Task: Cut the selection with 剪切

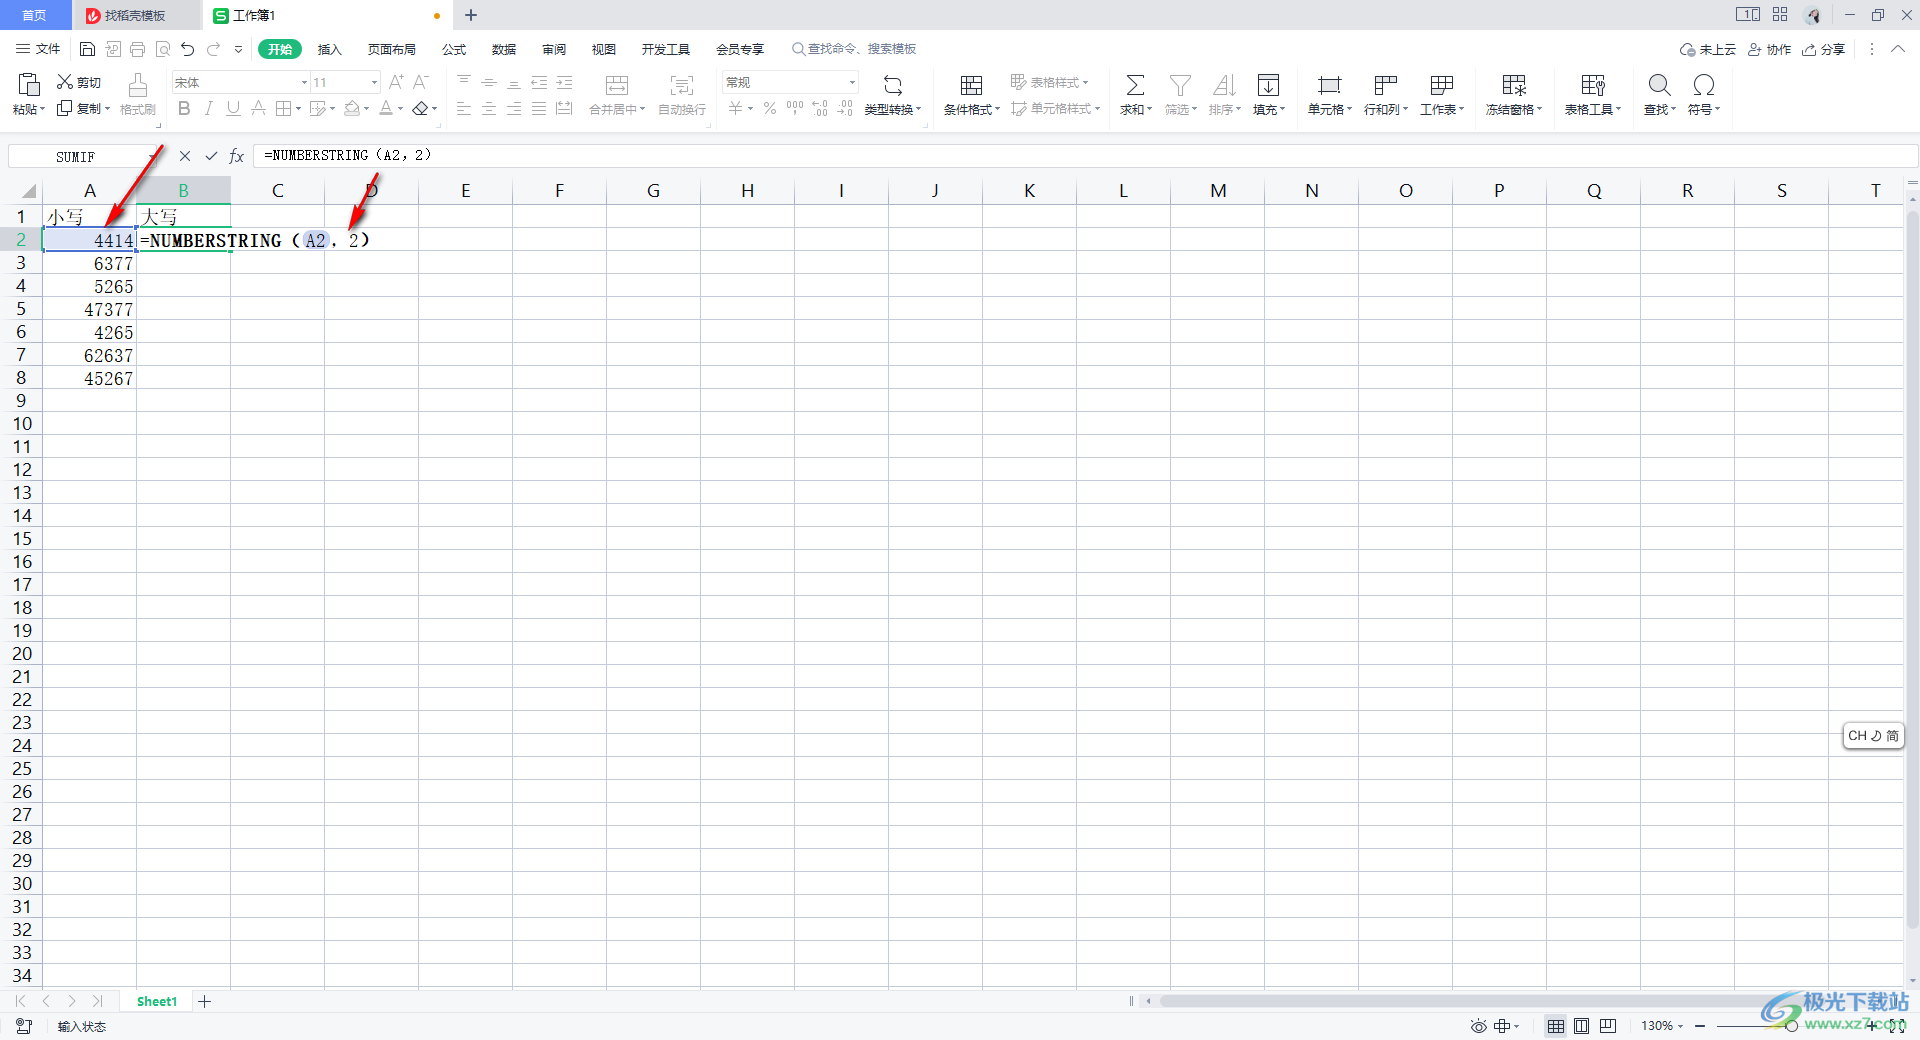Action: tap(79, 82)
